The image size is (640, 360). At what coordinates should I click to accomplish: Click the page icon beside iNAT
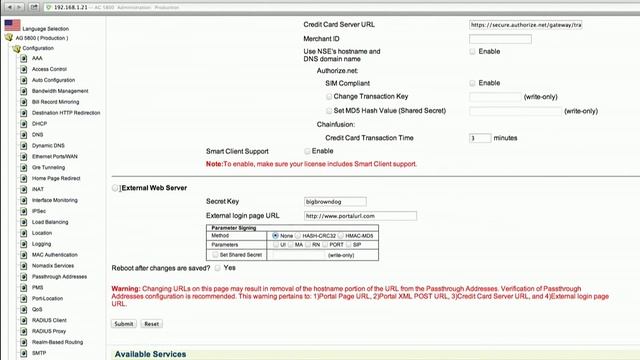coord(24,189)
